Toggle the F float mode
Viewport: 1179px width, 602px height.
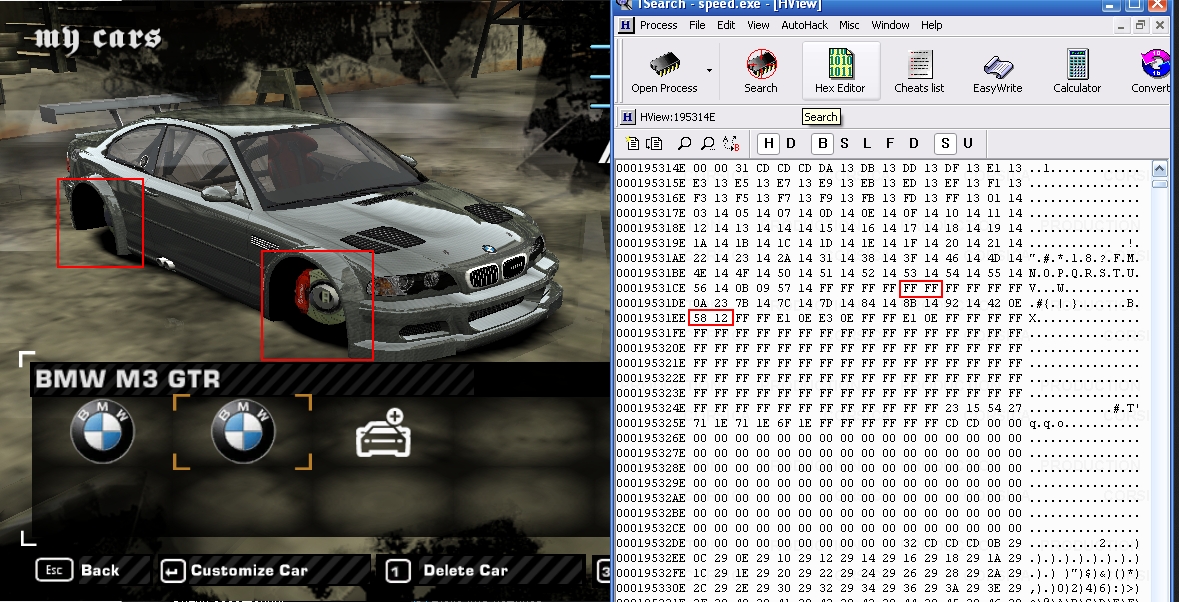[x=890, y=144]
